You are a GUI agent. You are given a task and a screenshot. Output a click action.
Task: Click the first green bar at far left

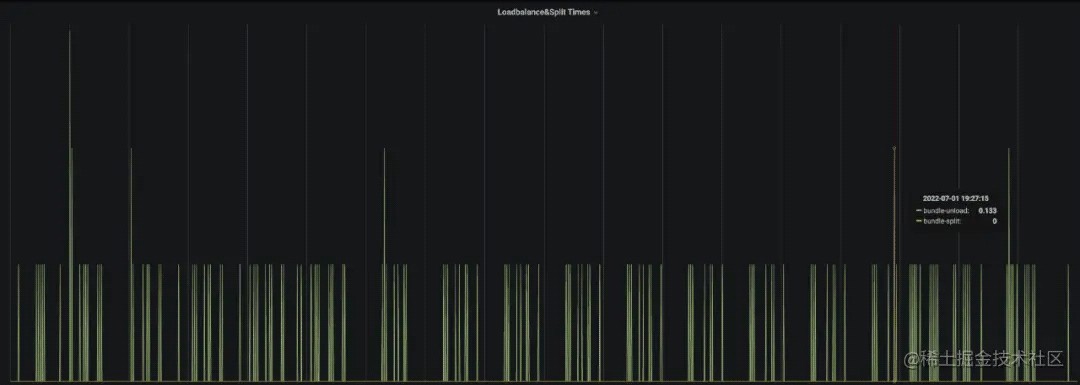point(19,322)
